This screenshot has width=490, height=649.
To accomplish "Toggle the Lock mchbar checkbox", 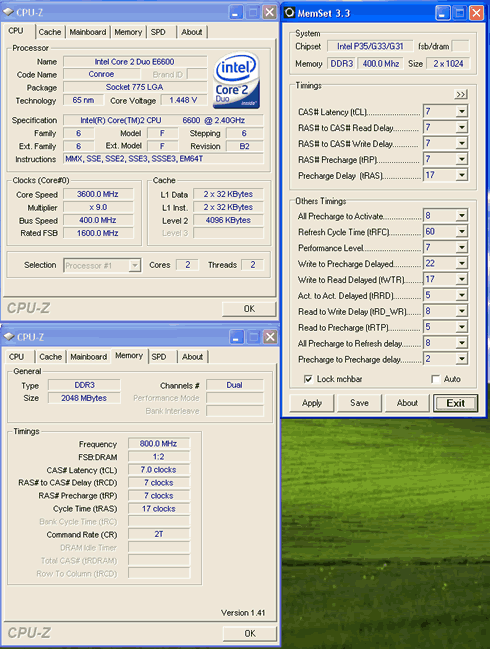I will (308, 379).
